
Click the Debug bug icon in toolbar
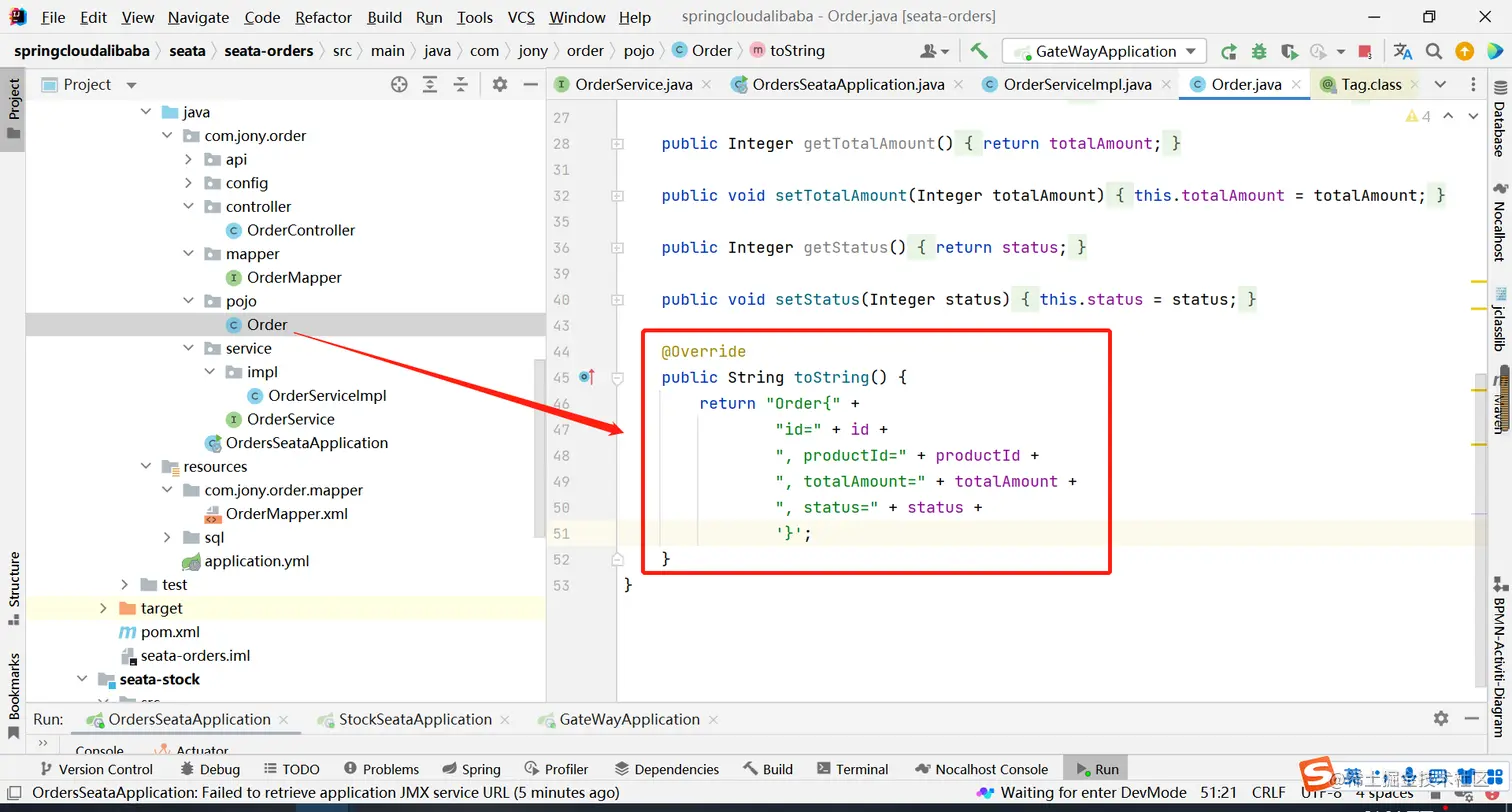1259,51
